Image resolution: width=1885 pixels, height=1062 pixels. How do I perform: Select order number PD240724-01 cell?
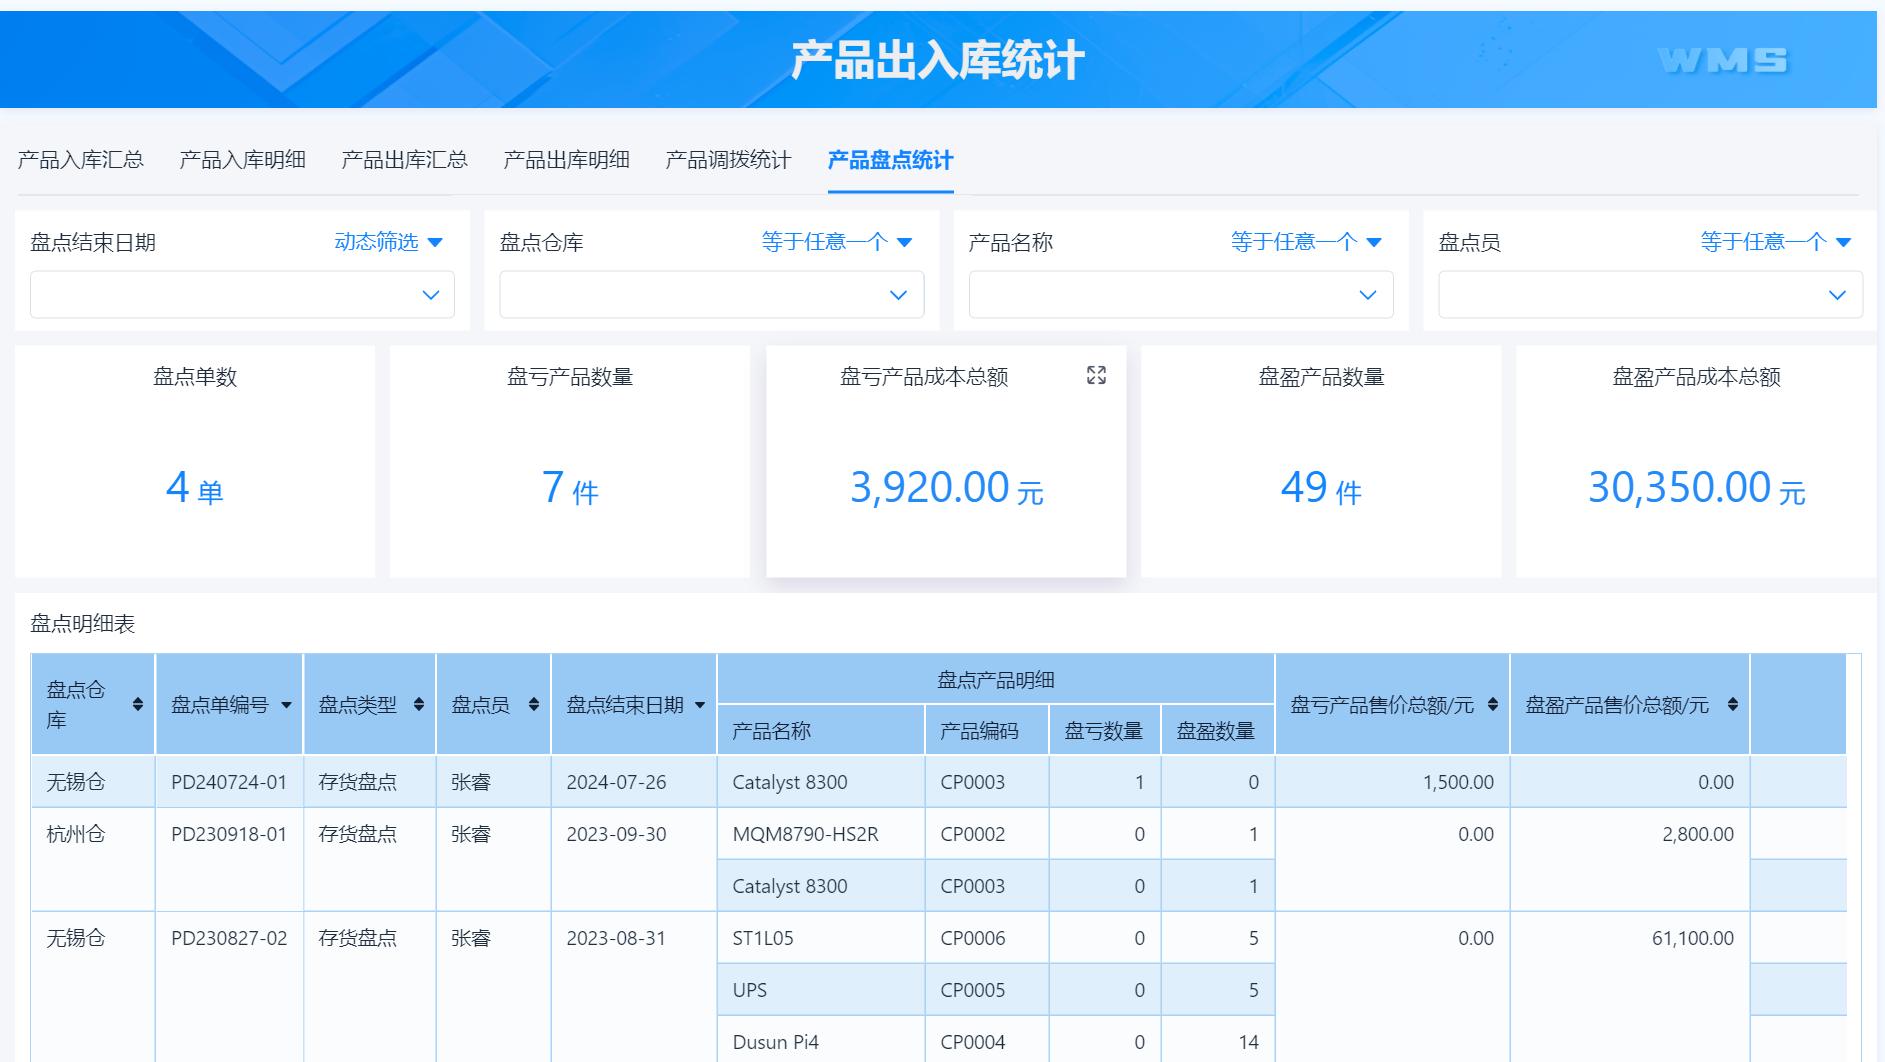[x=229, y=782]
